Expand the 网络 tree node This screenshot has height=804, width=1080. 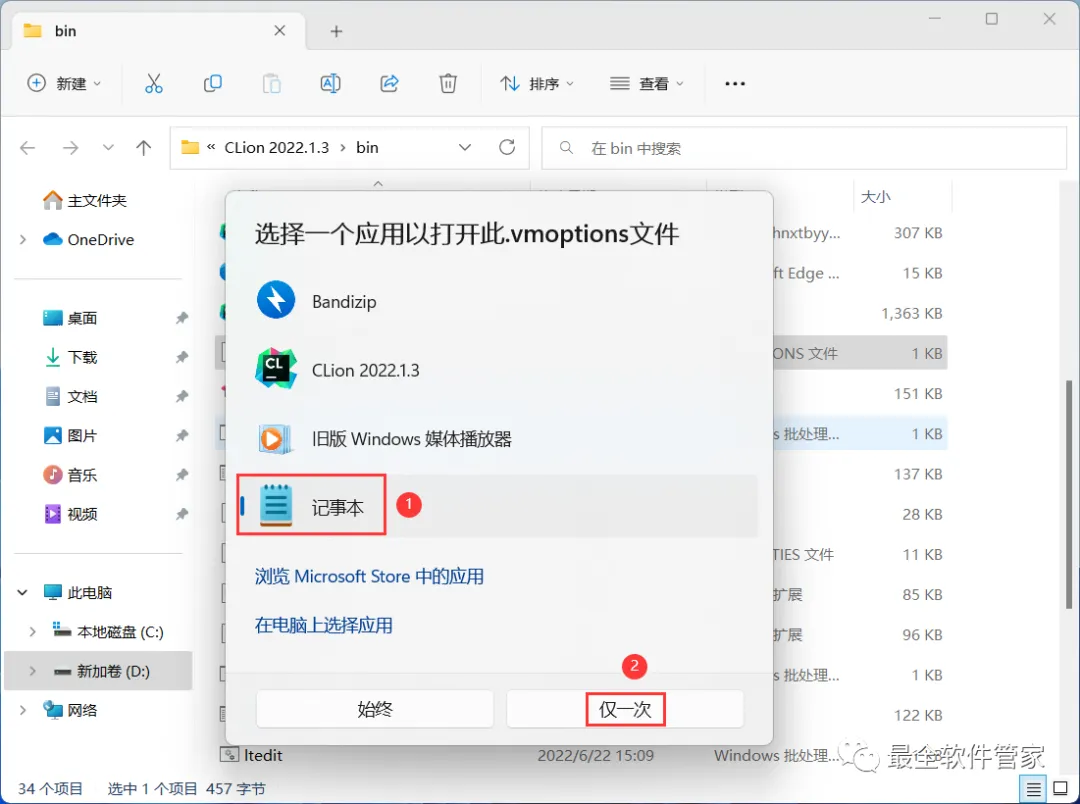[23, 710]
